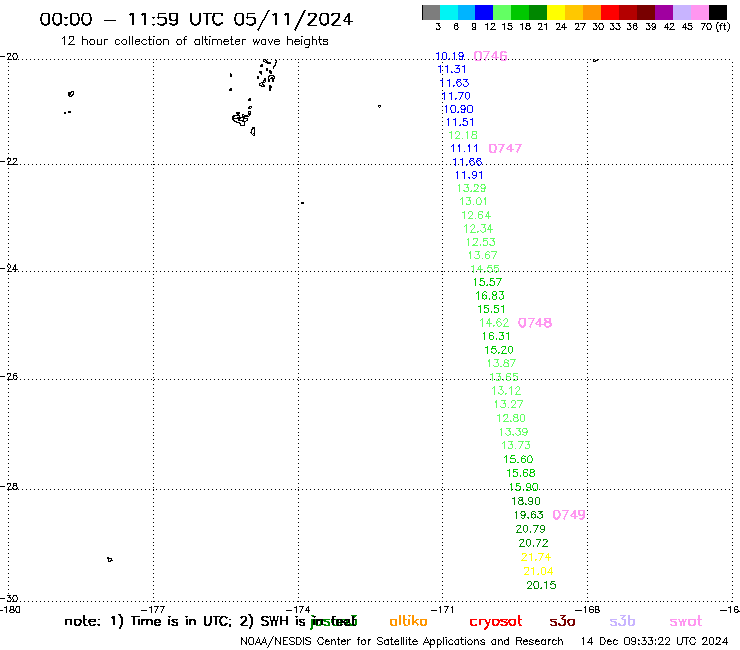Click the 10.19 wave height value
The height and width of the screenshot is (650, 740).
[450, 56]
